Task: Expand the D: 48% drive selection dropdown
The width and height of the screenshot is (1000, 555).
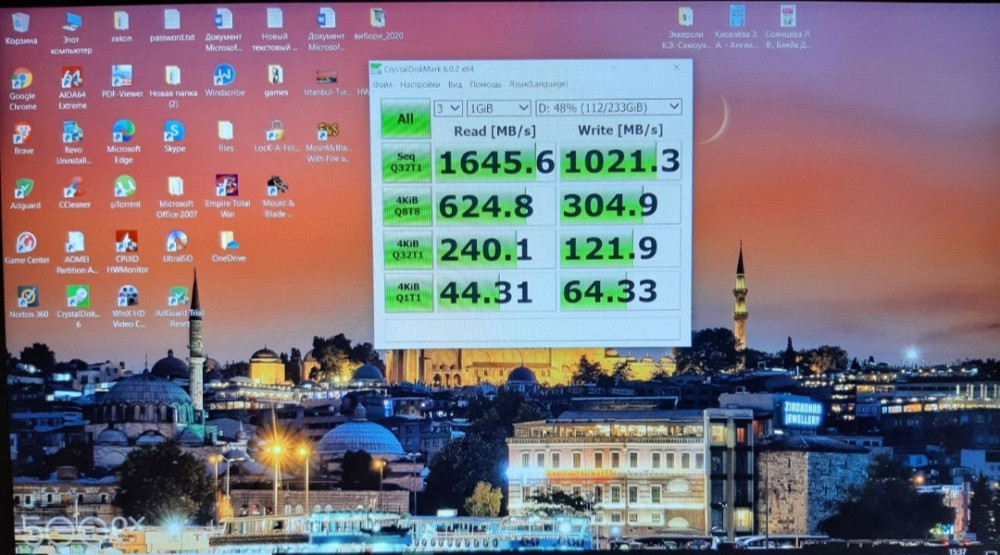Action: [x=608, y=107]
